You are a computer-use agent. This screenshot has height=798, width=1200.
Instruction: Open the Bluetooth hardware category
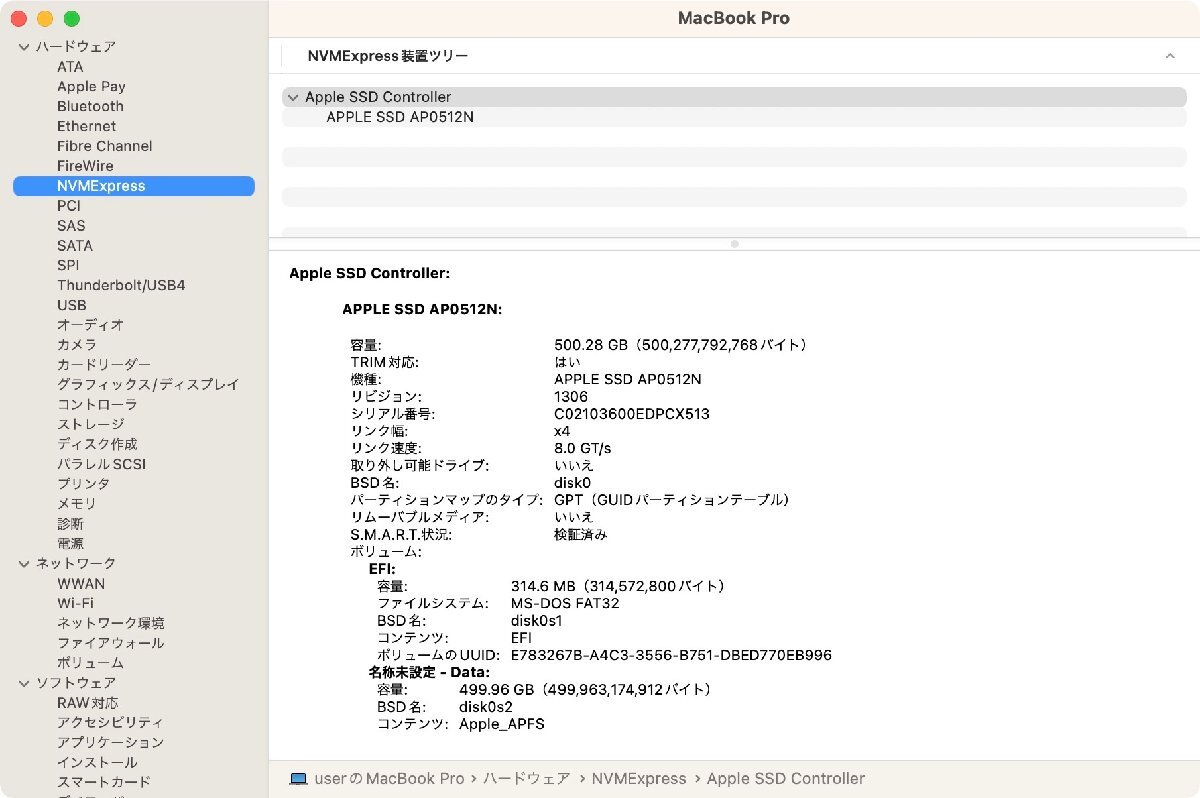coord(90,106)
